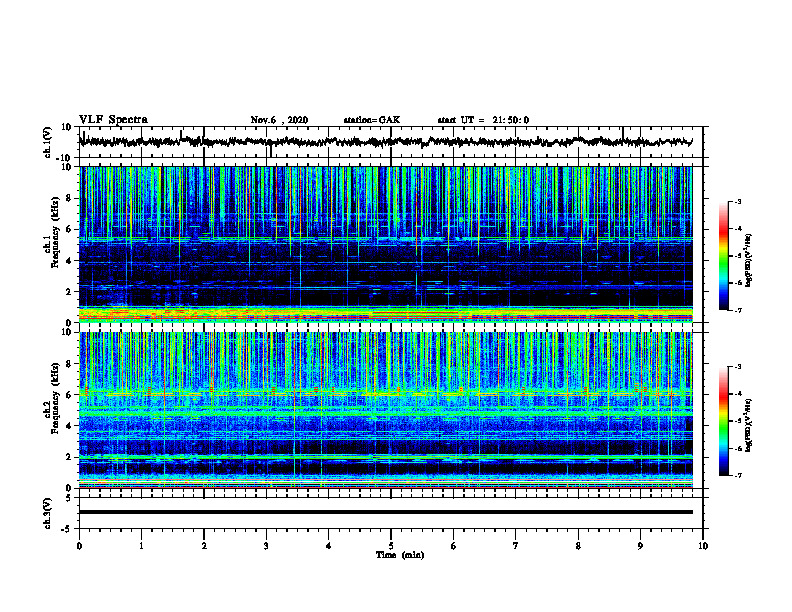Click the ch.2 colorbar log(PSD) label

pos(749,425)
